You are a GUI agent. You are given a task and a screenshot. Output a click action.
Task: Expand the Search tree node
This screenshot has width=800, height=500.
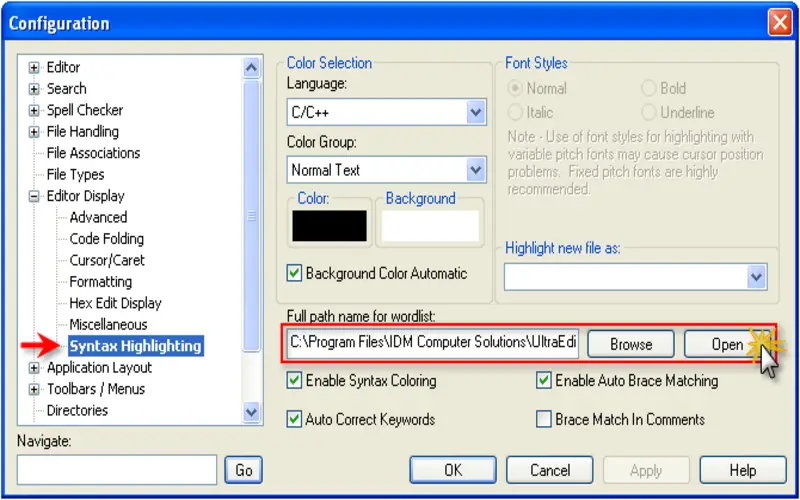coord(34,89)
